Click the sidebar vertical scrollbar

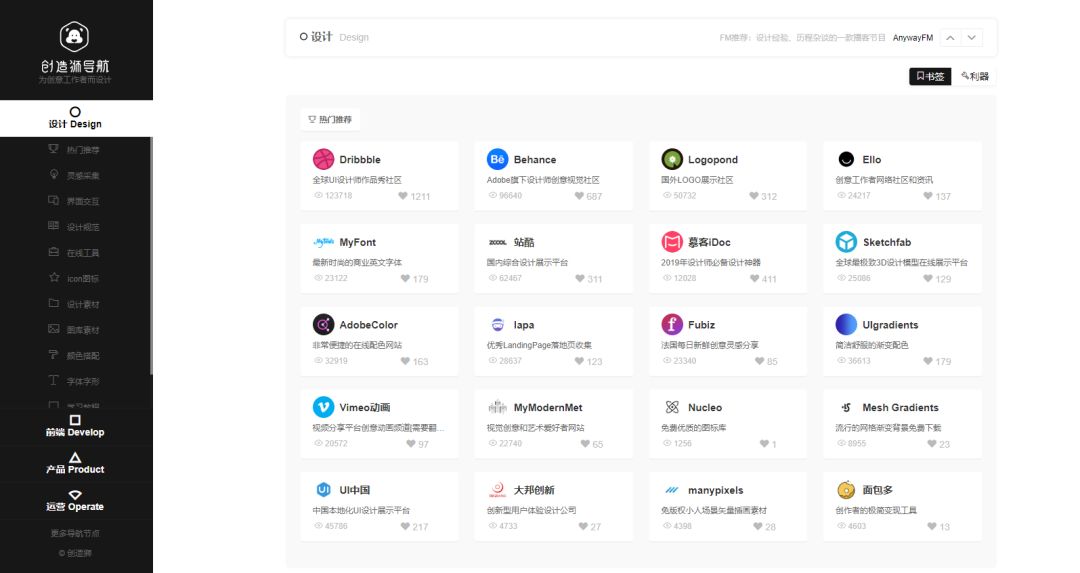click(151, 256)
